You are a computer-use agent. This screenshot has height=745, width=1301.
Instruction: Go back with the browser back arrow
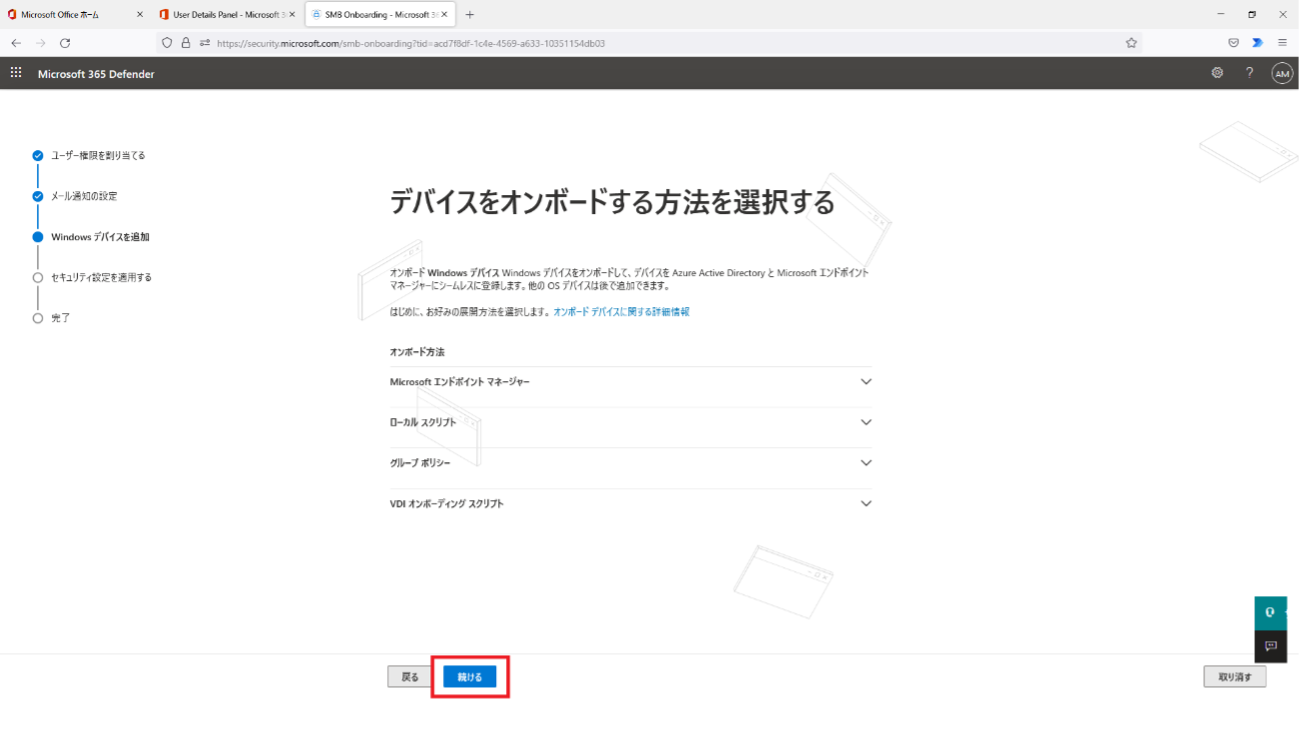[16, 43]
